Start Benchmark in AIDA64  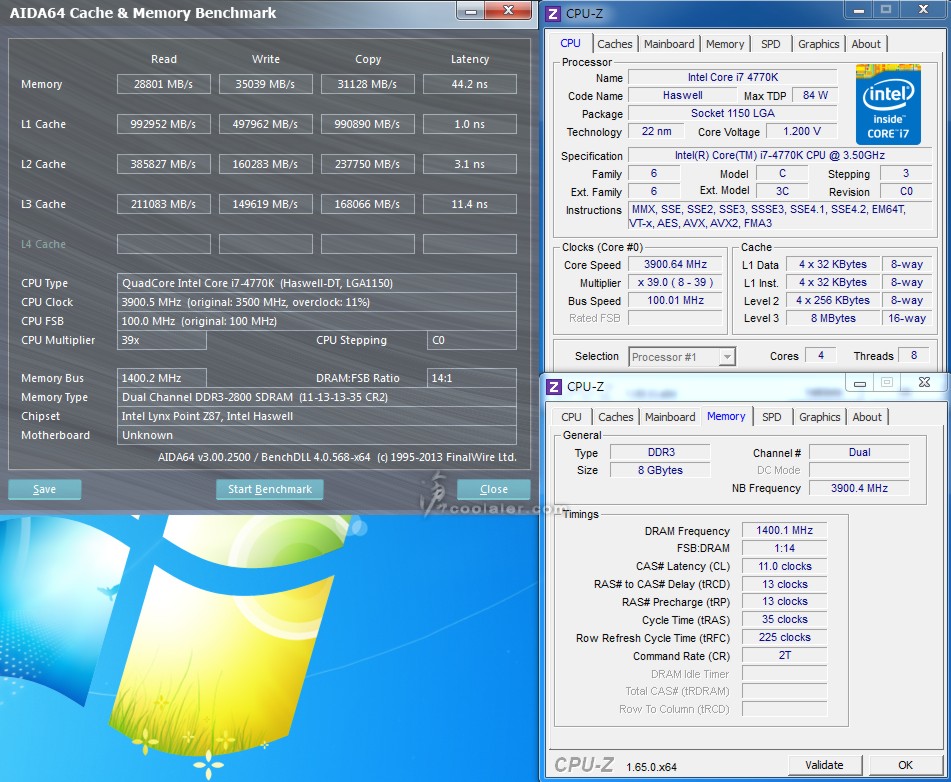point(269,489)
